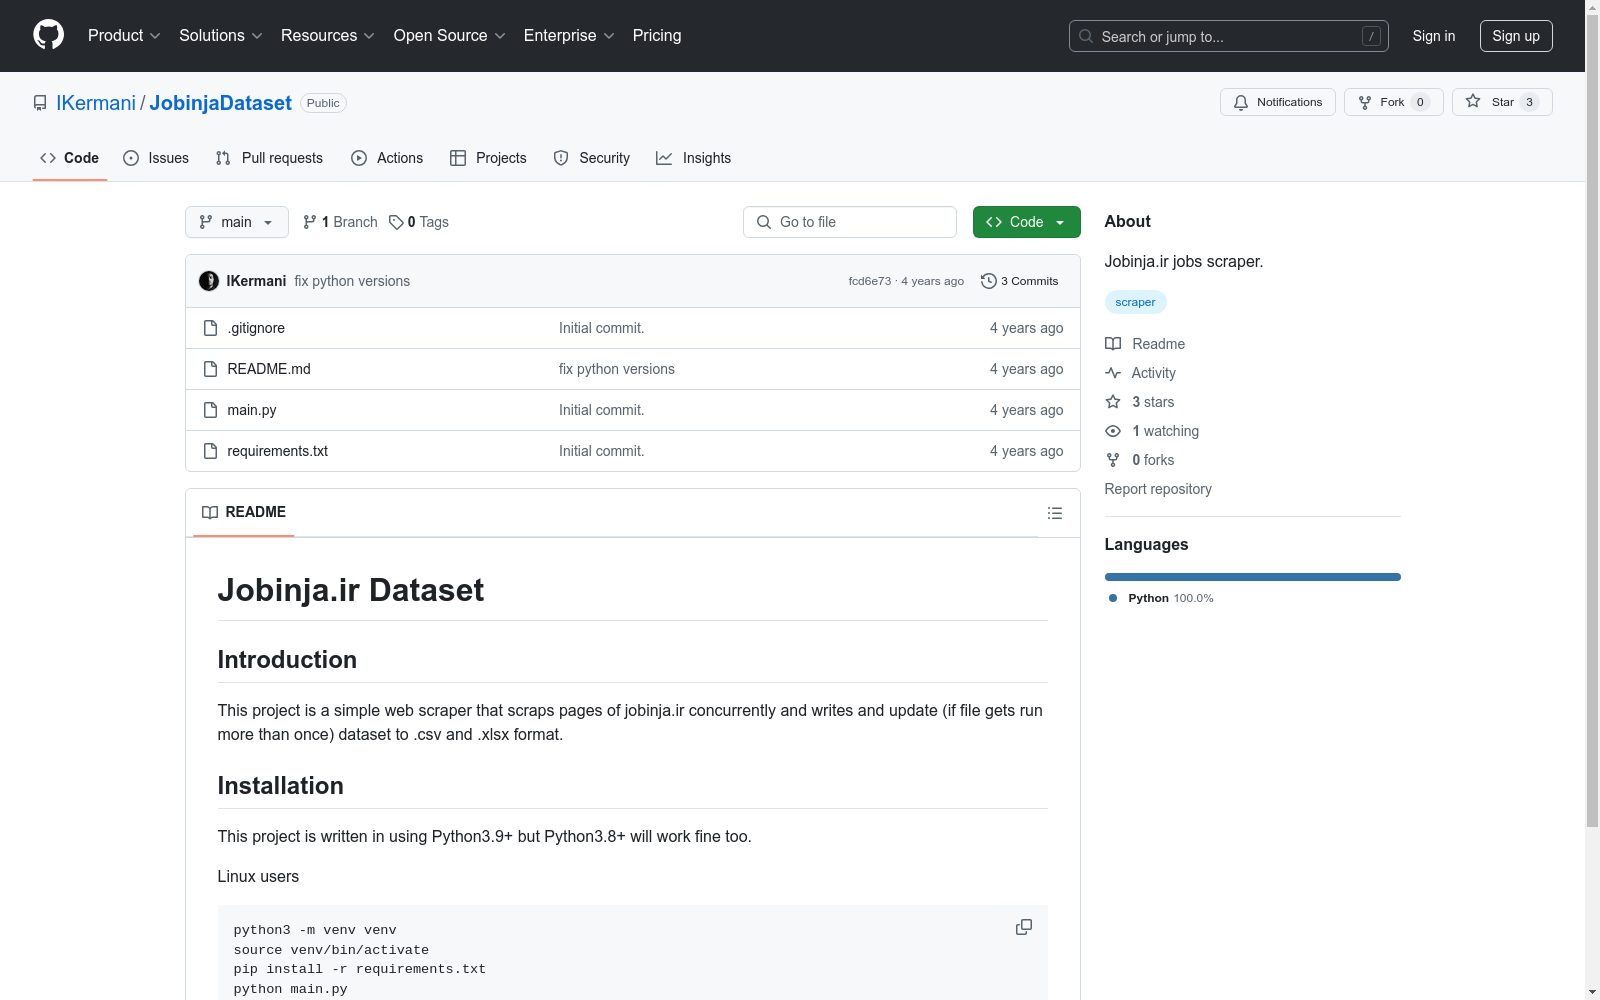The width and height of the screenshot is (1600, 1000).
Task: Switch to the Insights tab
Action: pos(693,158)
